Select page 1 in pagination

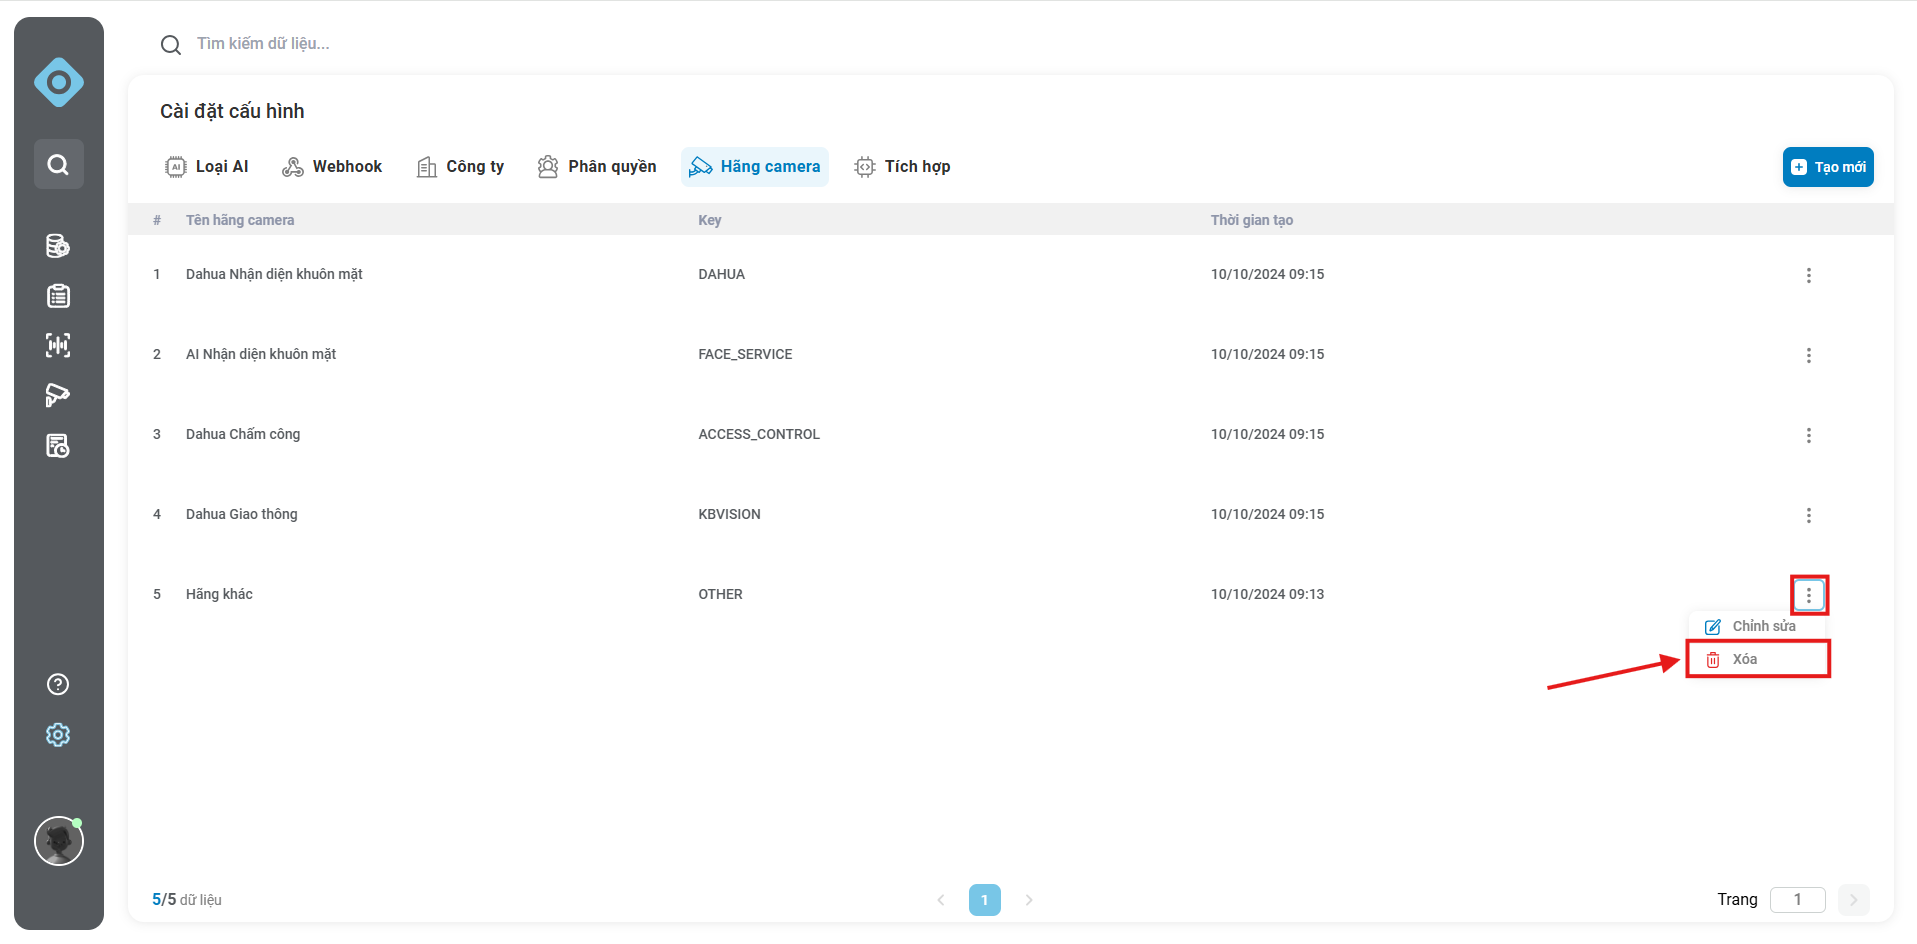tap(985, 900)
